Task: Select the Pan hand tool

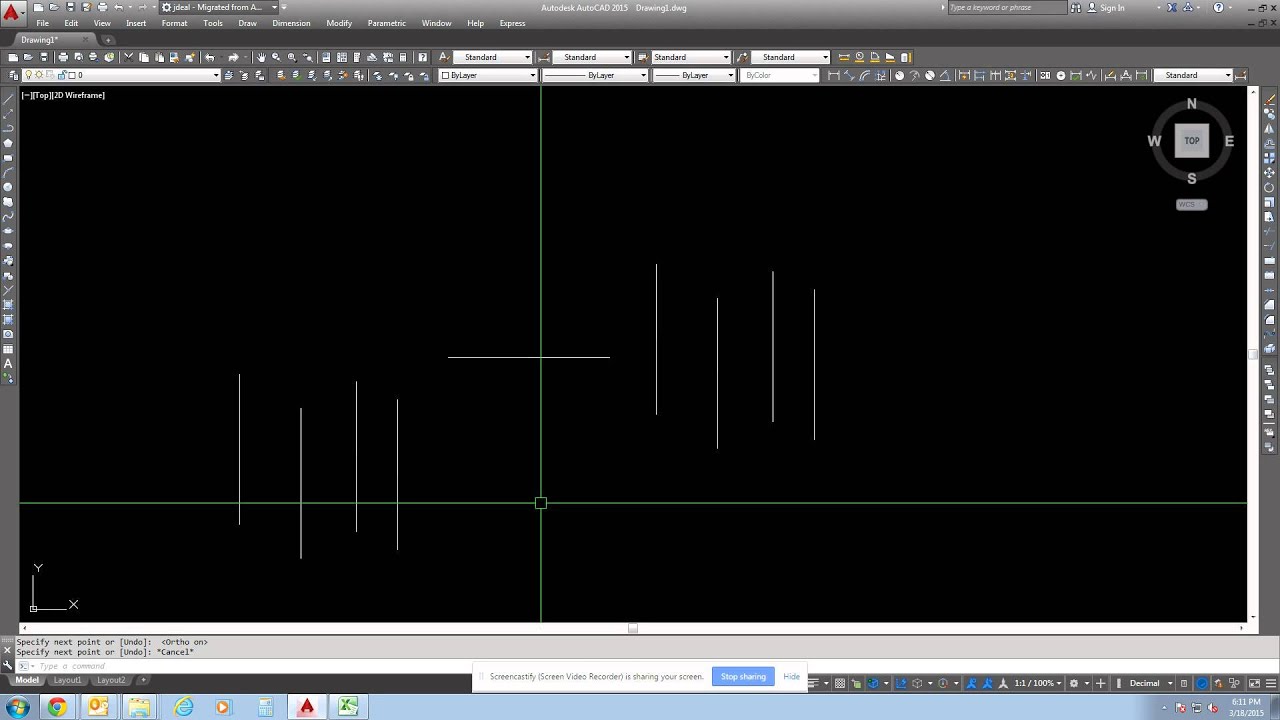Action: (261, 57)
